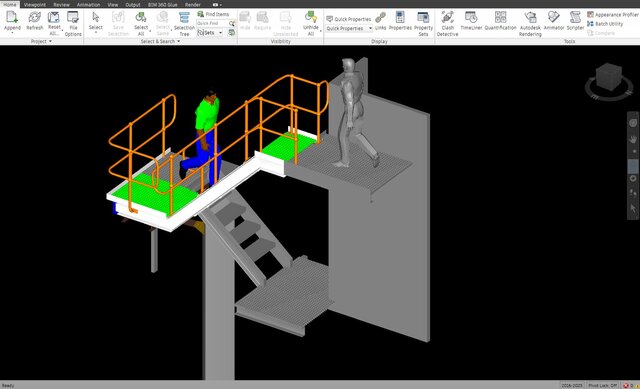Open Batch Utility
640x389 pixels.
pos(605,24)
